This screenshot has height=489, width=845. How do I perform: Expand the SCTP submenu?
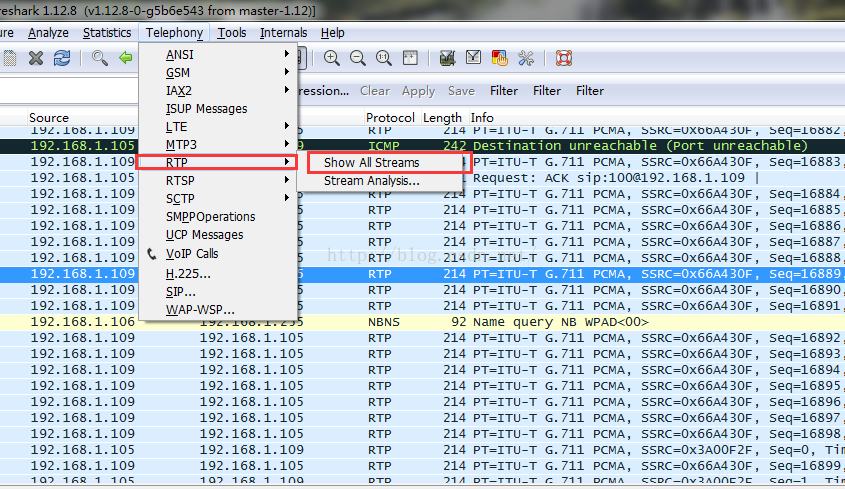[218, 198]
